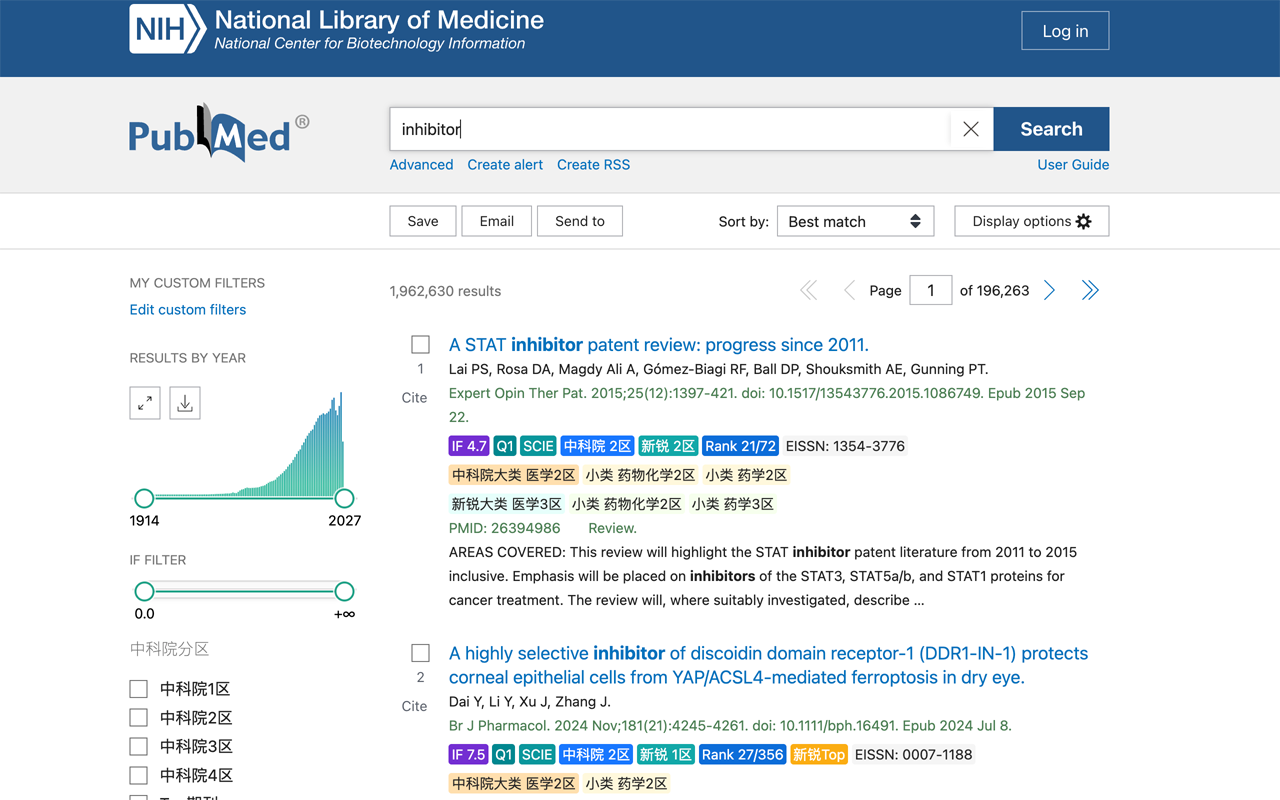Jump to the last page double arrow

1090,290
